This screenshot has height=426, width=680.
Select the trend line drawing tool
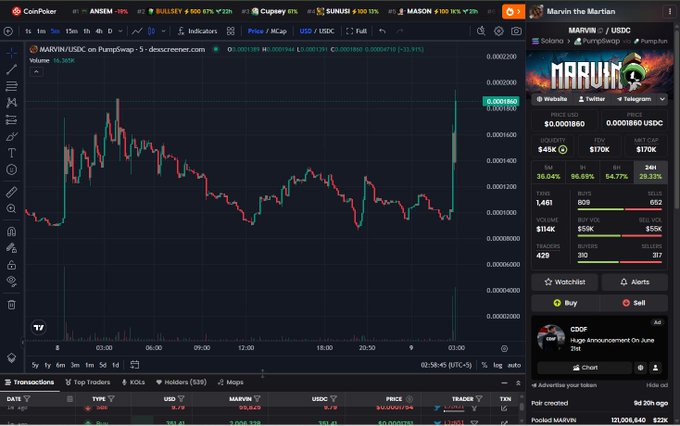[11, 69]
